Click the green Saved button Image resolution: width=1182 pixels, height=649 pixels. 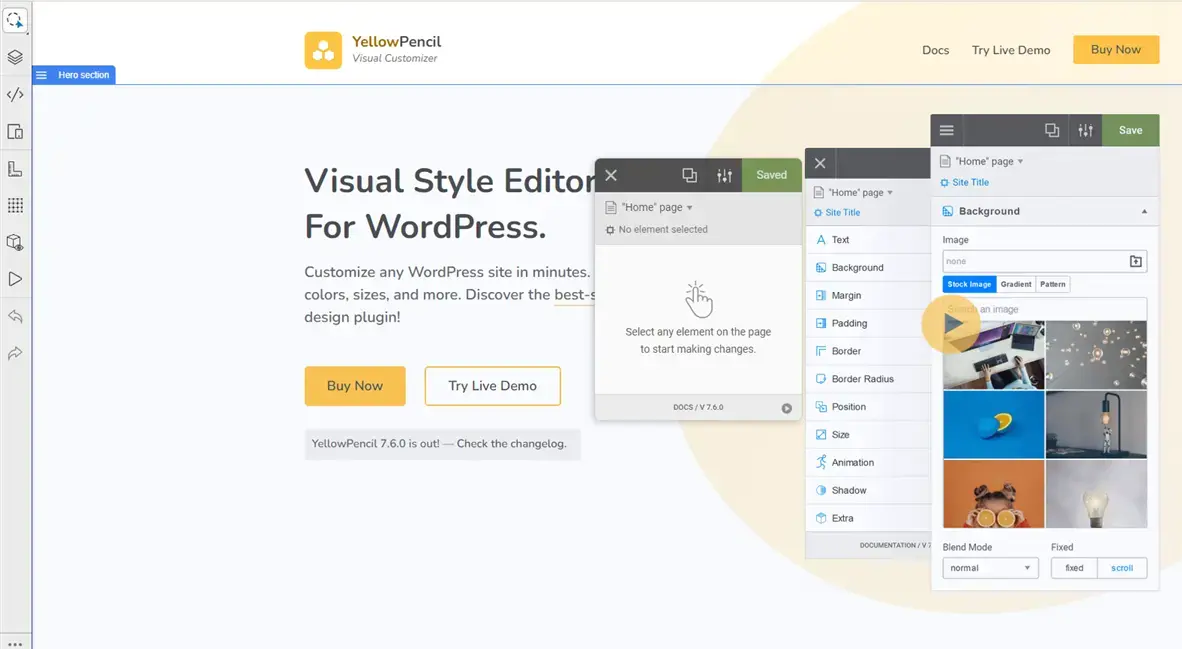(771, 175)
